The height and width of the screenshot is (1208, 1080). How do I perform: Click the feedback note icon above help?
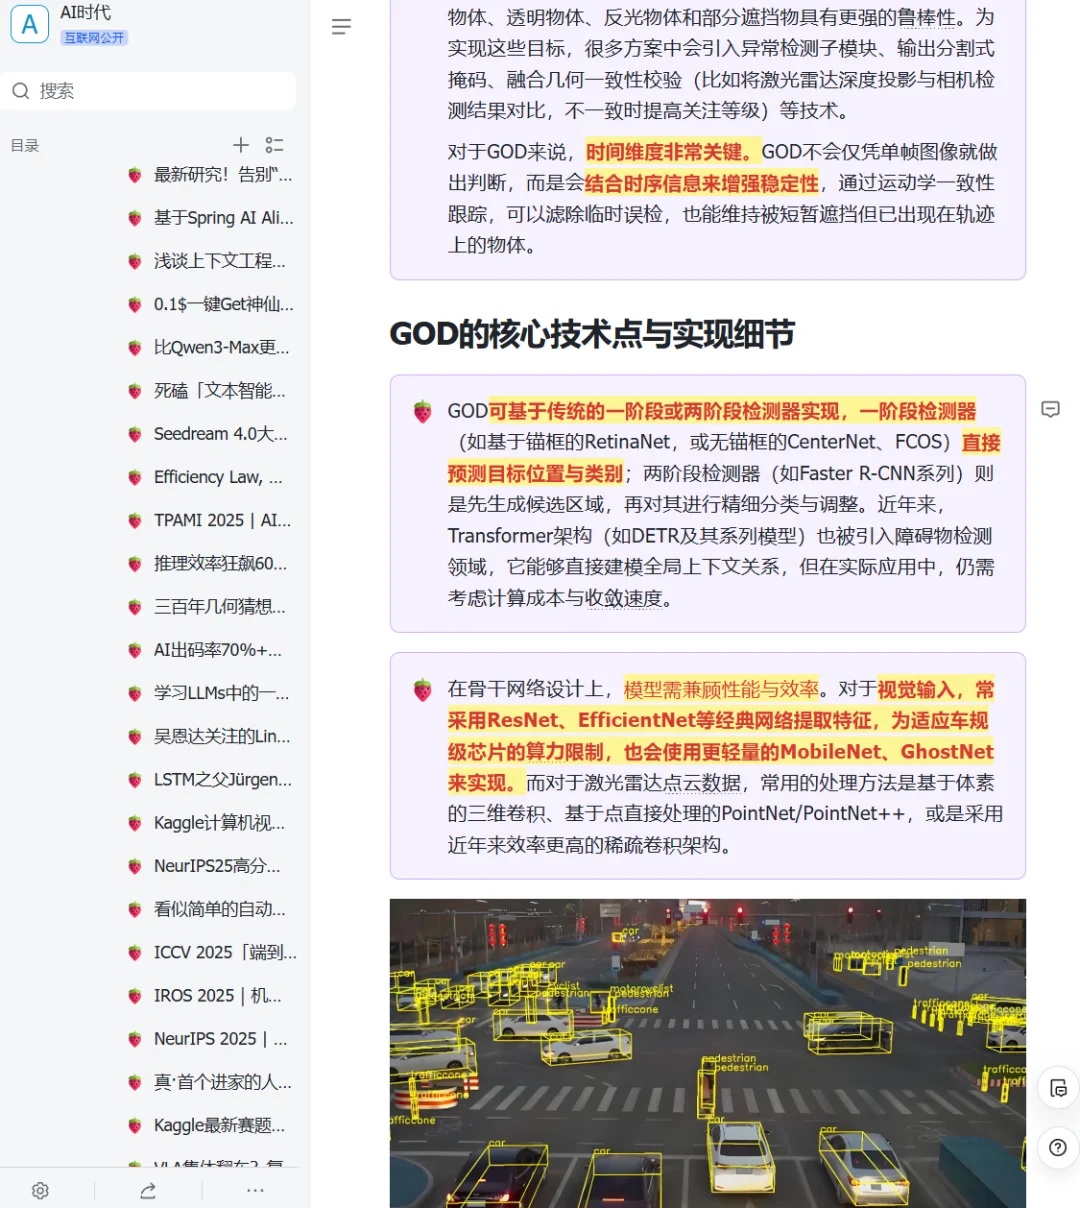pos(1058,1088)
